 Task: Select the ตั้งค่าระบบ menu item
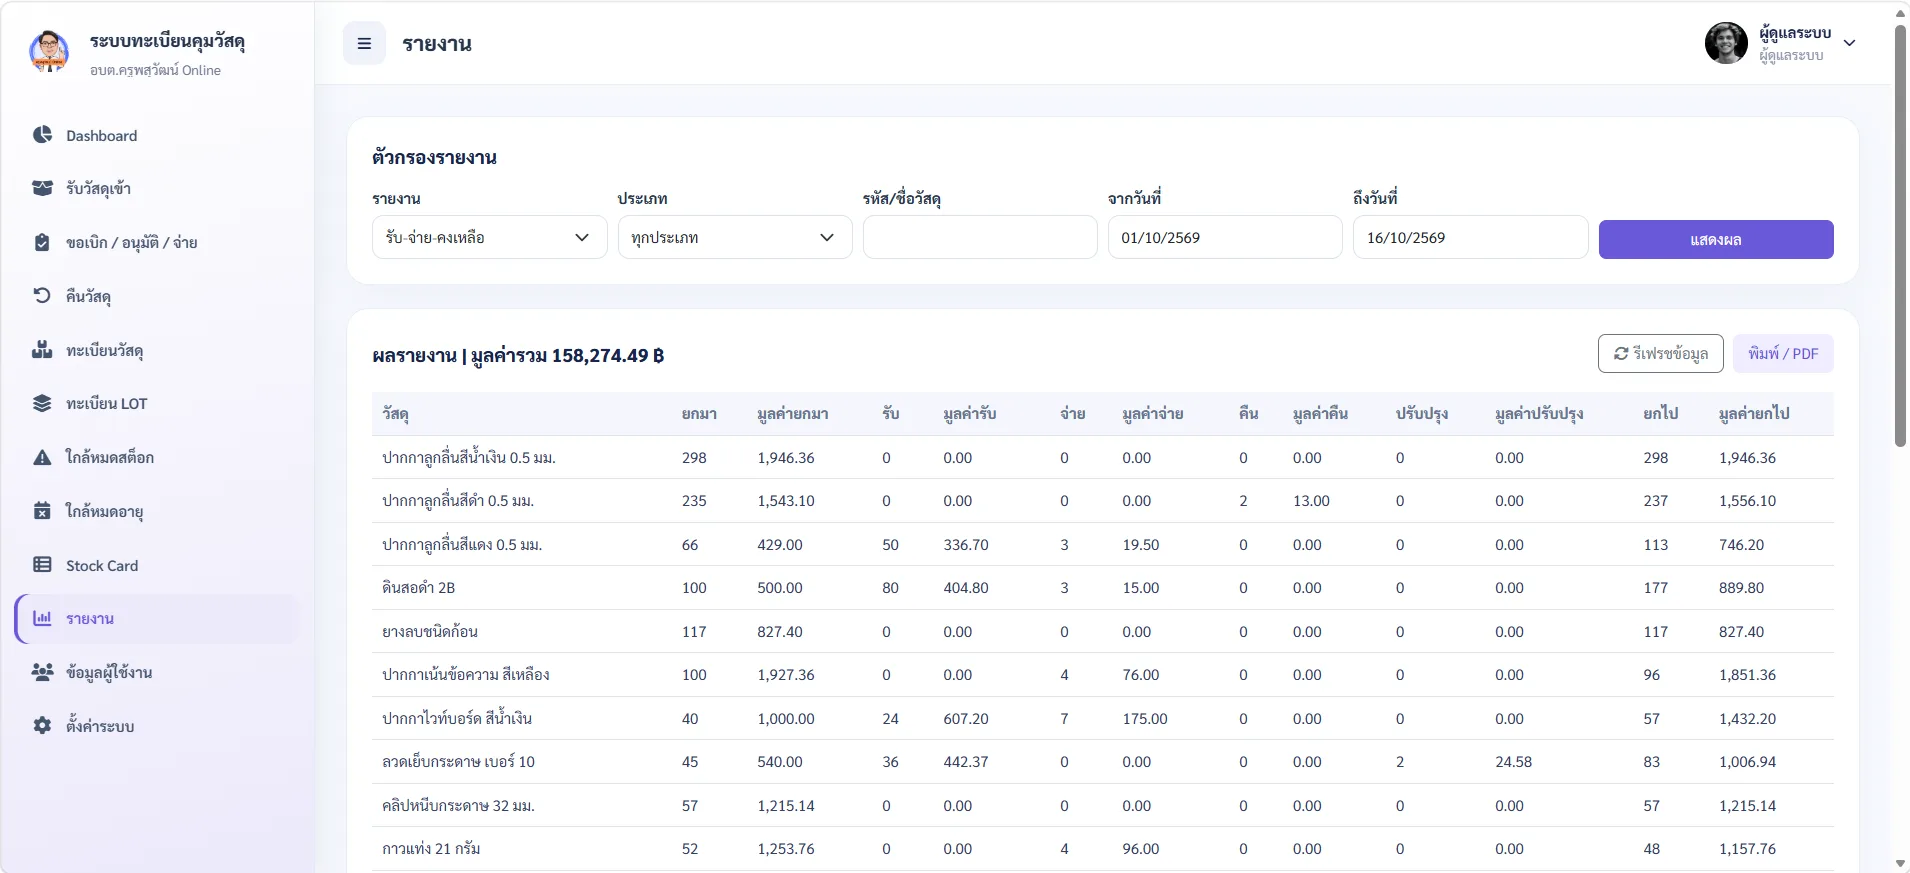tap(156, 726)
